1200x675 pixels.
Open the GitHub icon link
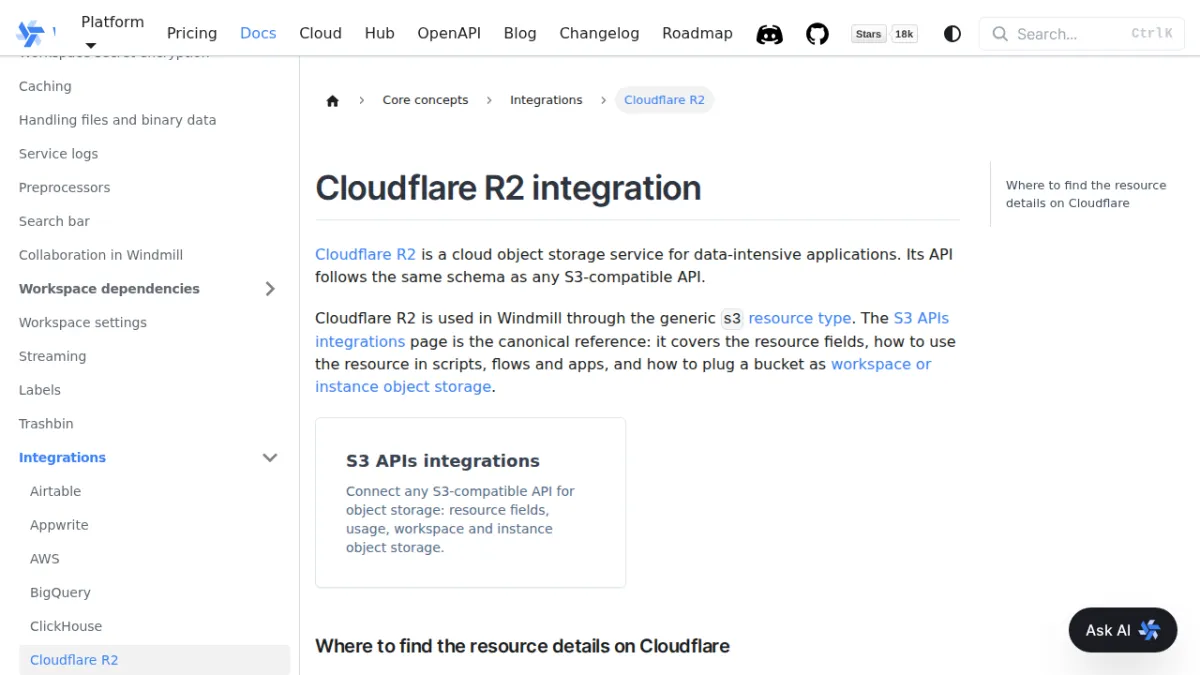(x=818, y=34)
